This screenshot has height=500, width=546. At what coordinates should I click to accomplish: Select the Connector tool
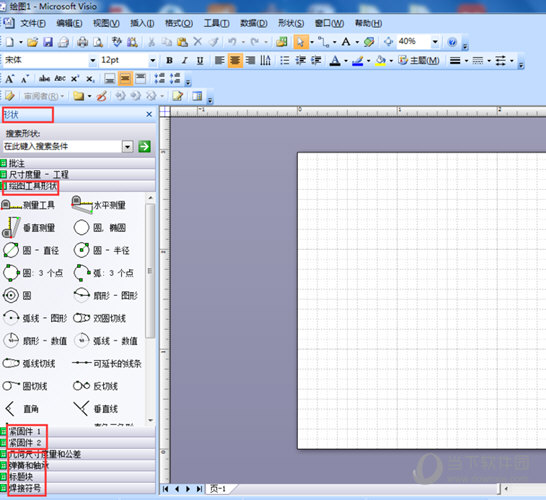point(324,42)
